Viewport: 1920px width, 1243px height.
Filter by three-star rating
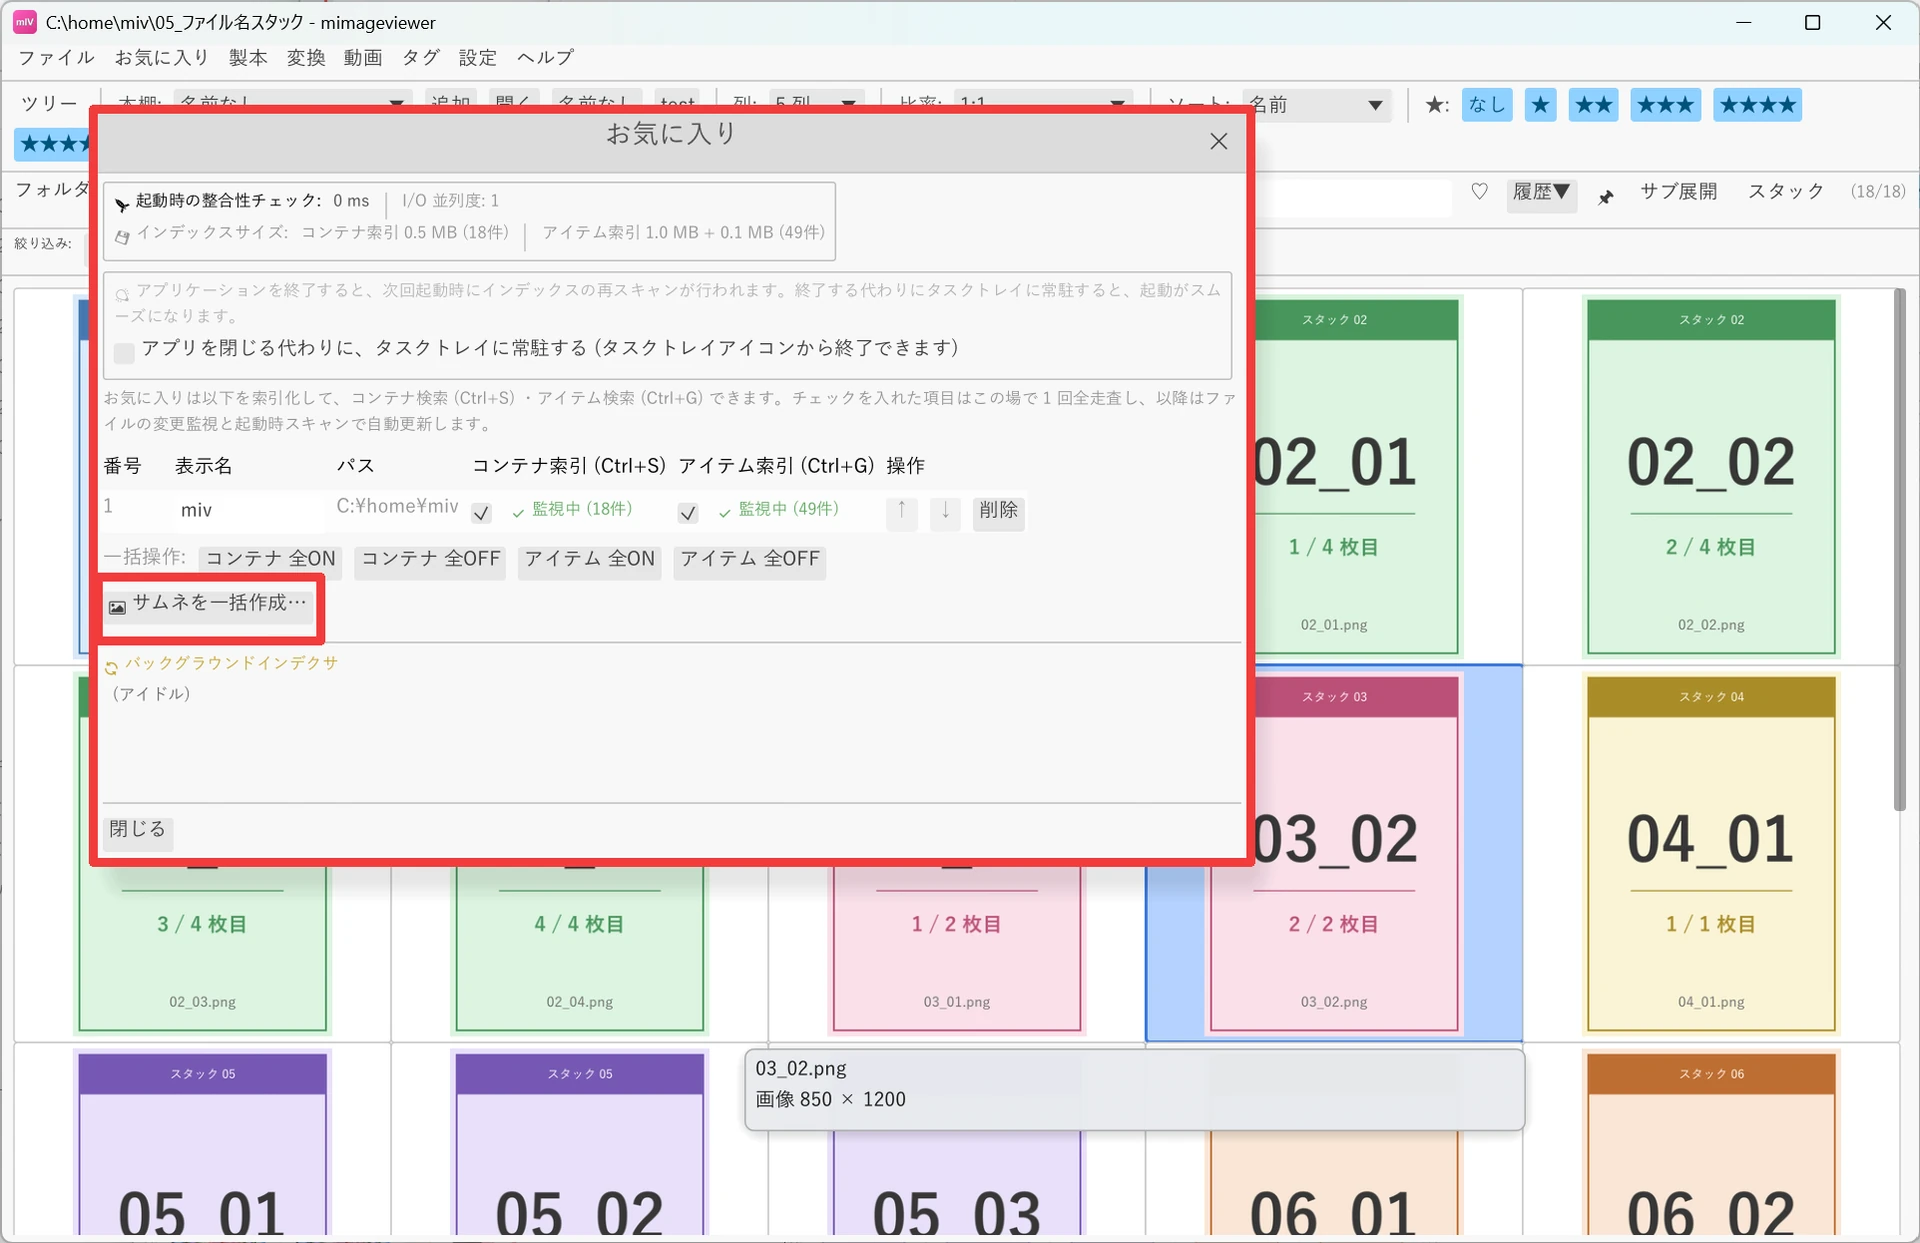click(x=1665, y=105)
